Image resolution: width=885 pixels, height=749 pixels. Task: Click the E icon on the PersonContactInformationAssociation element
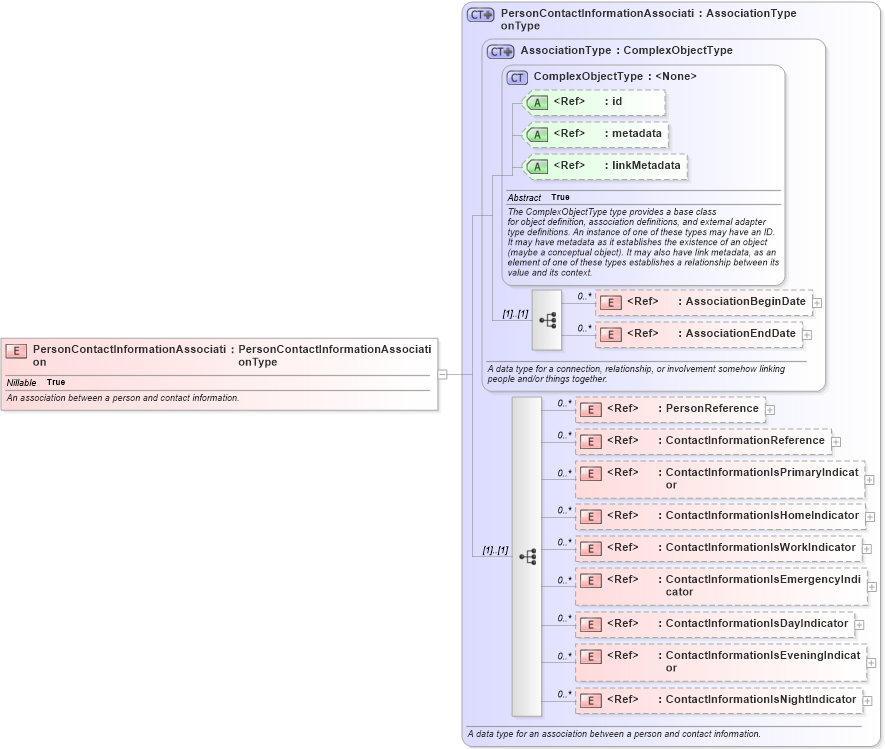tap(15, 351)
